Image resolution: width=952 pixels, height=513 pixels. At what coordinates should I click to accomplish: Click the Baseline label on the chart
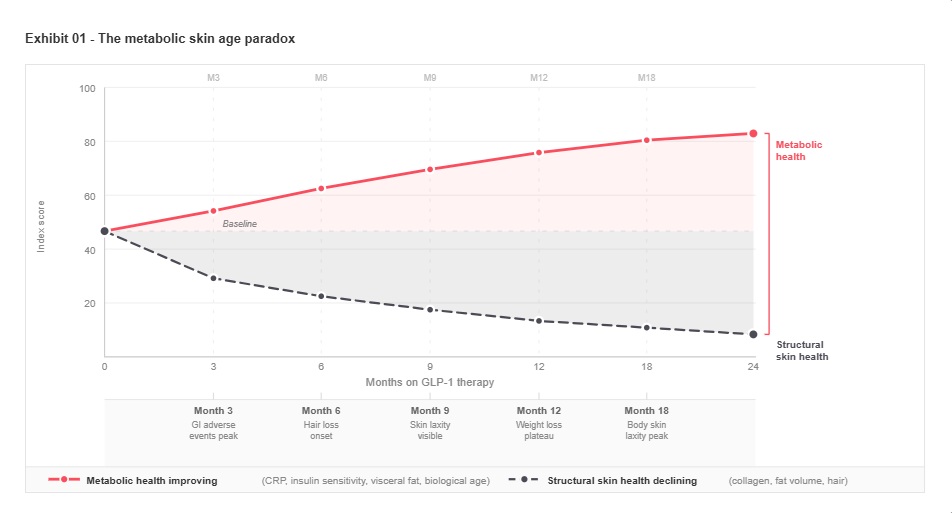pos(239,224)
